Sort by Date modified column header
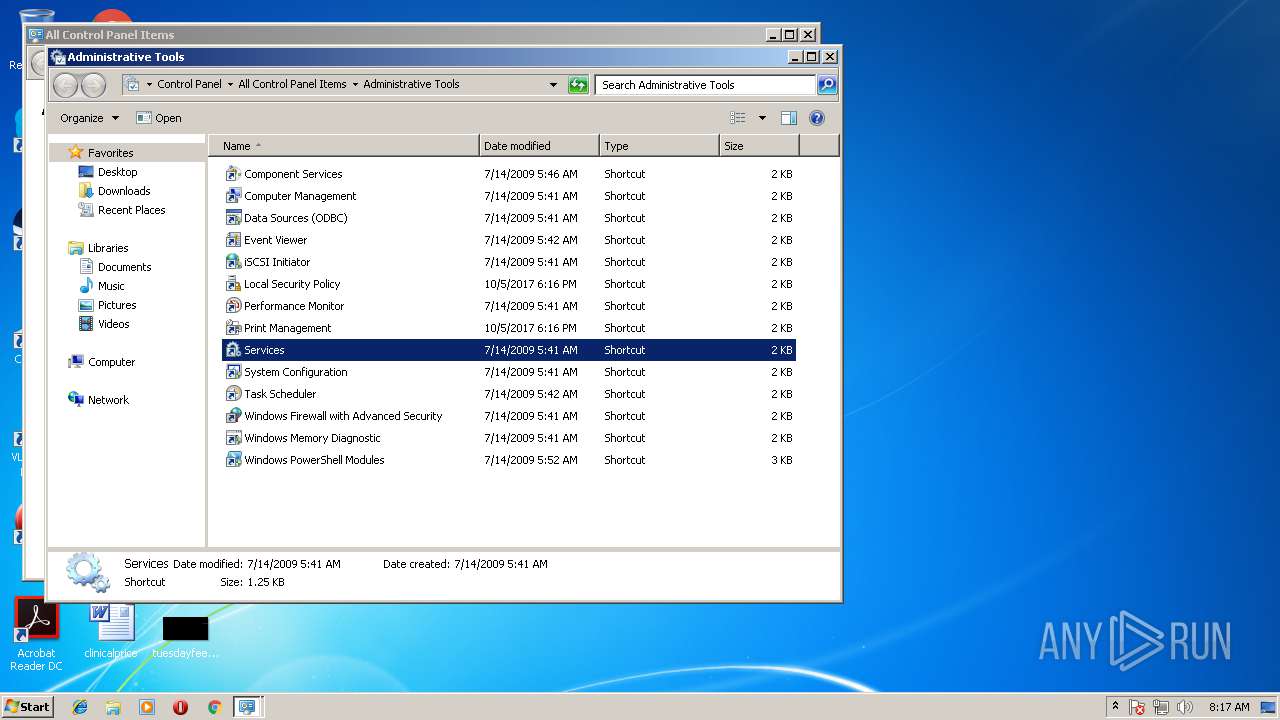This screenshot has width=1280, height=720. 539,146
